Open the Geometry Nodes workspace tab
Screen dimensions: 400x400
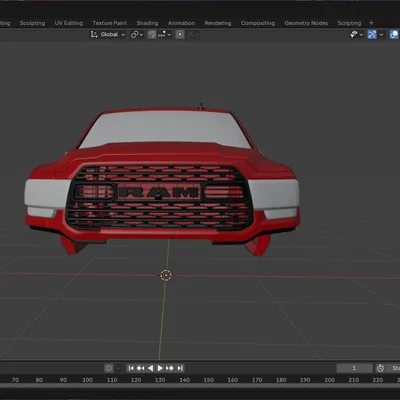click(x=306, y=23)
